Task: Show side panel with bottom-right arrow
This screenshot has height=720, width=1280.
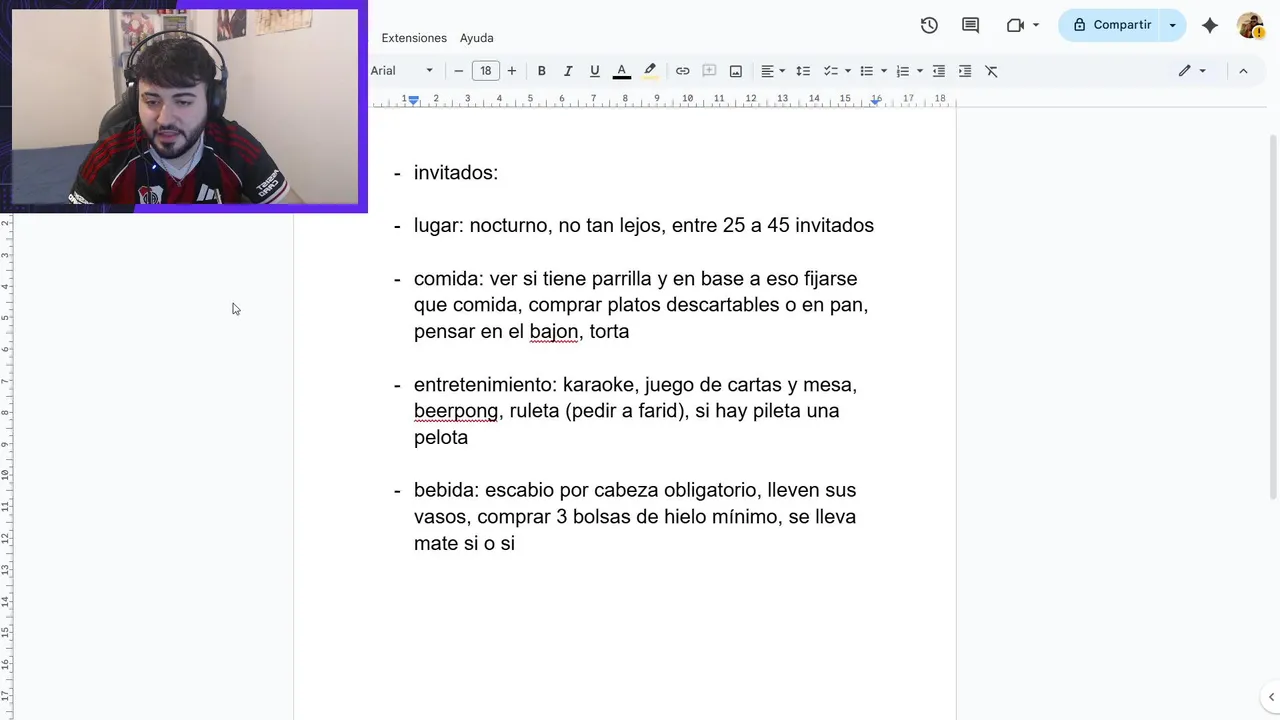Action: pos(1271,697)
